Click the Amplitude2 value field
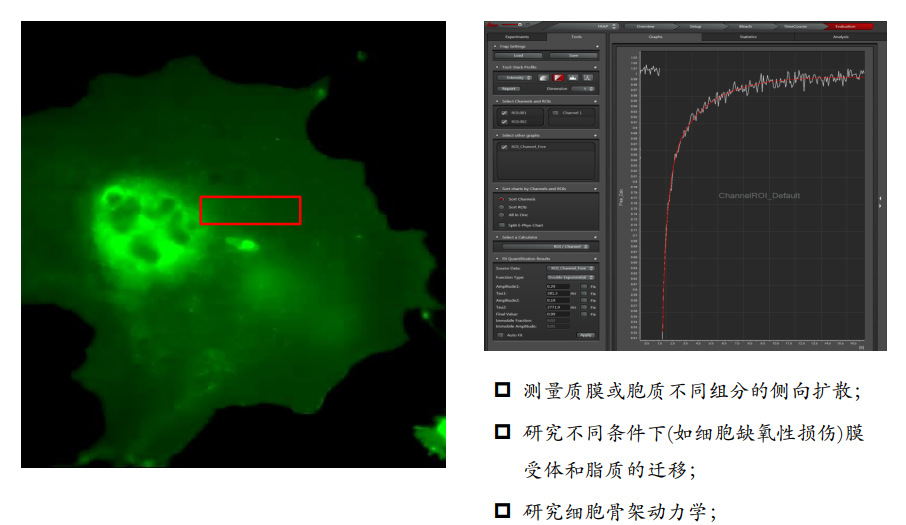The image size is (906, 525). pos(558,300)
